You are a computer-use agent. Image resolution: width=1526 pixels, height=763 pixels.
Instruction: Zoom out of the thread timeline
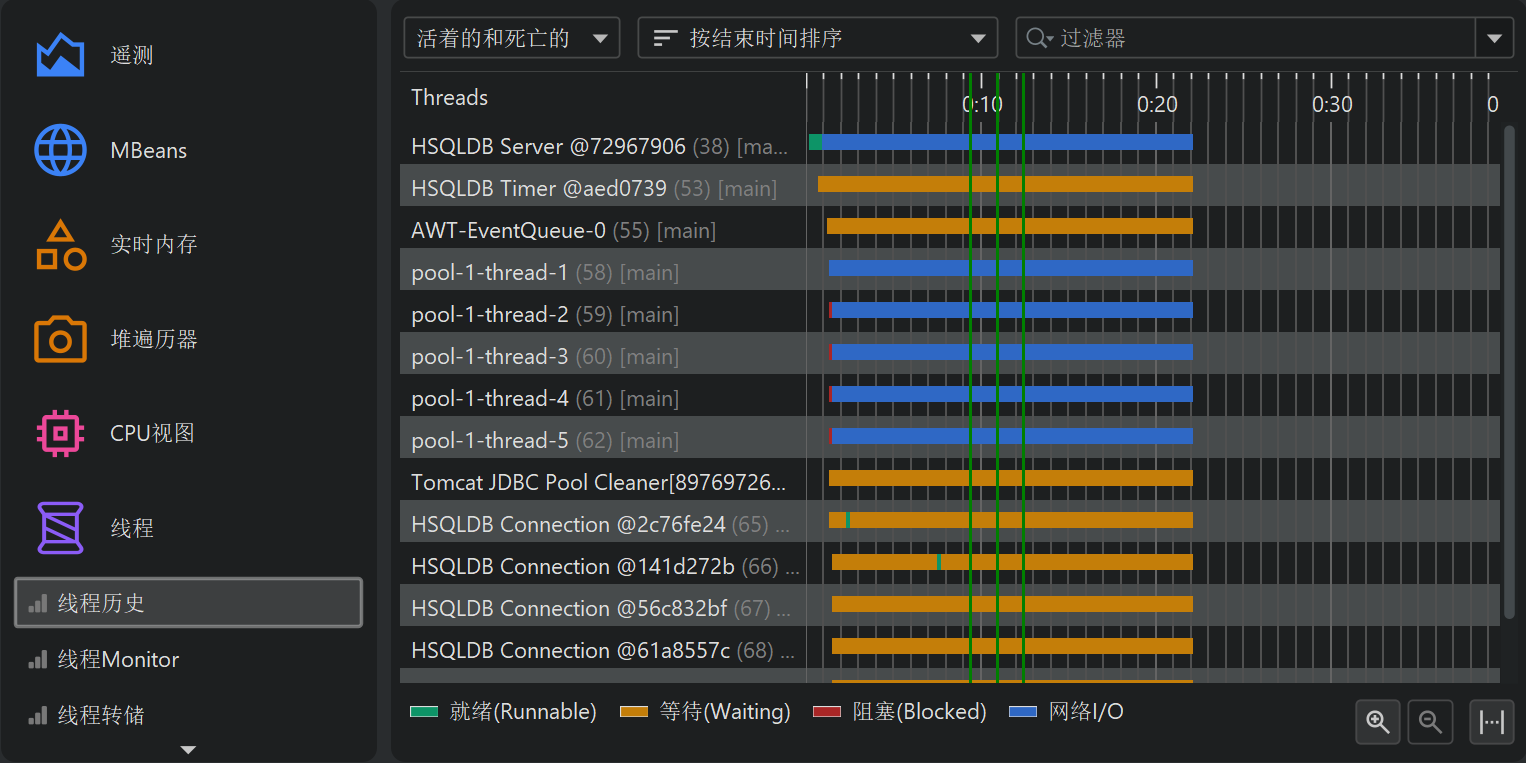click(x=1430, y=722)
